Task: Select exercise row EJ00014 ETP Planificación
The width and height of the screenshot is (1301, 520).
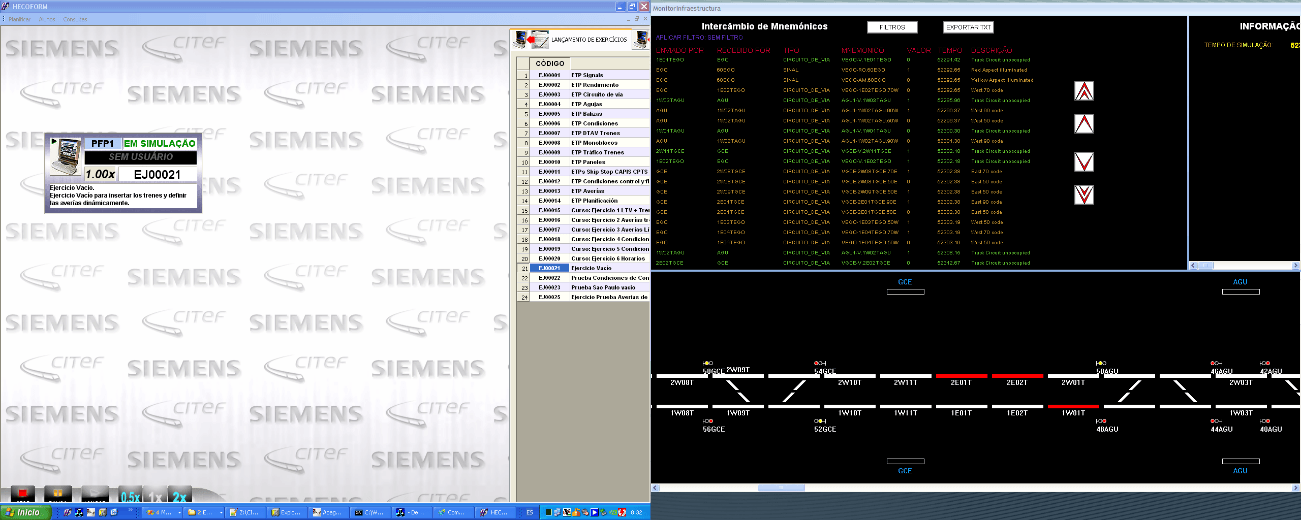Action: coord(583,201)
